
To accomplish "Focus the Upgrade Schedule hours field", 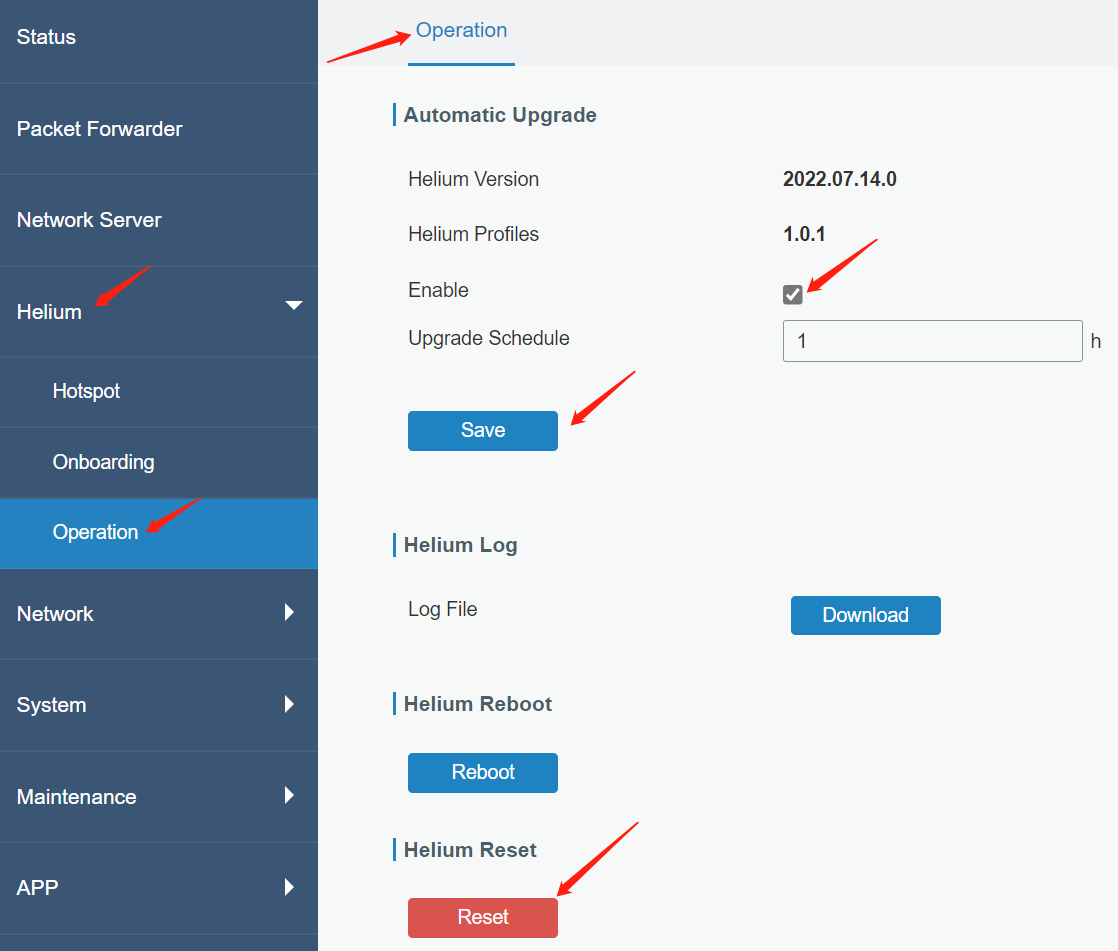I will pos(933,341).
